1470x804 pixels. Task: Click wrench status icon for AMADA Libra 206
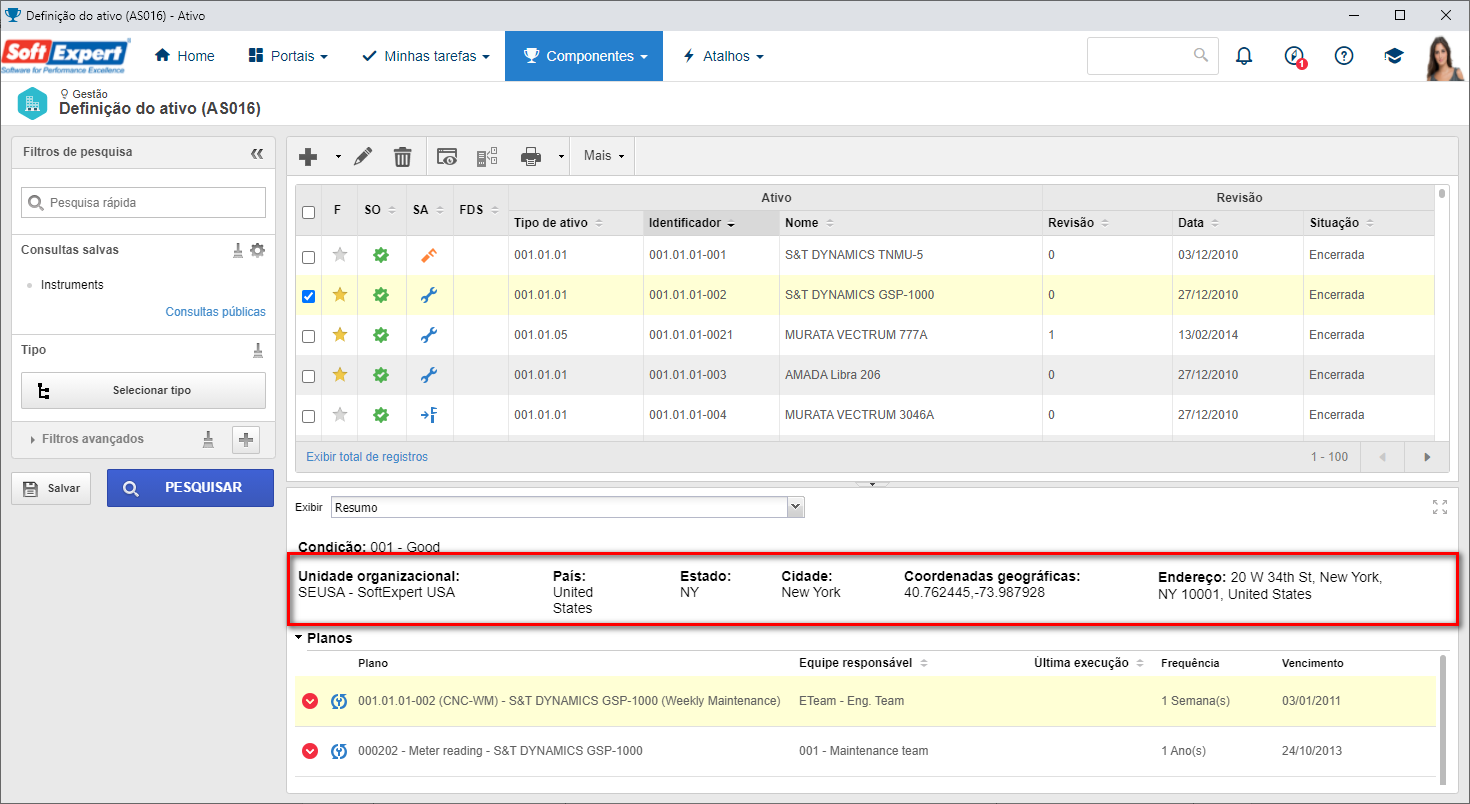(x=429, y=375)
